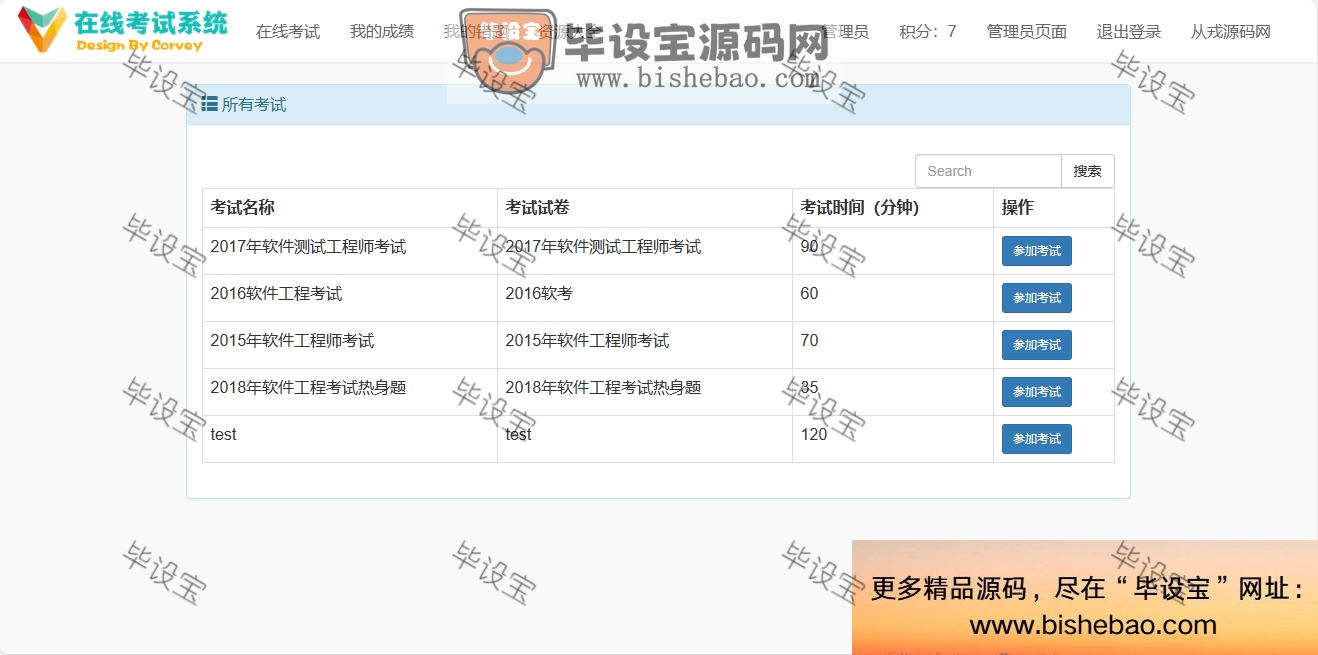Click the 搜索 button
Image resolution: width=1318 pixels, height=655 pixels.
tap(1088, 171)
